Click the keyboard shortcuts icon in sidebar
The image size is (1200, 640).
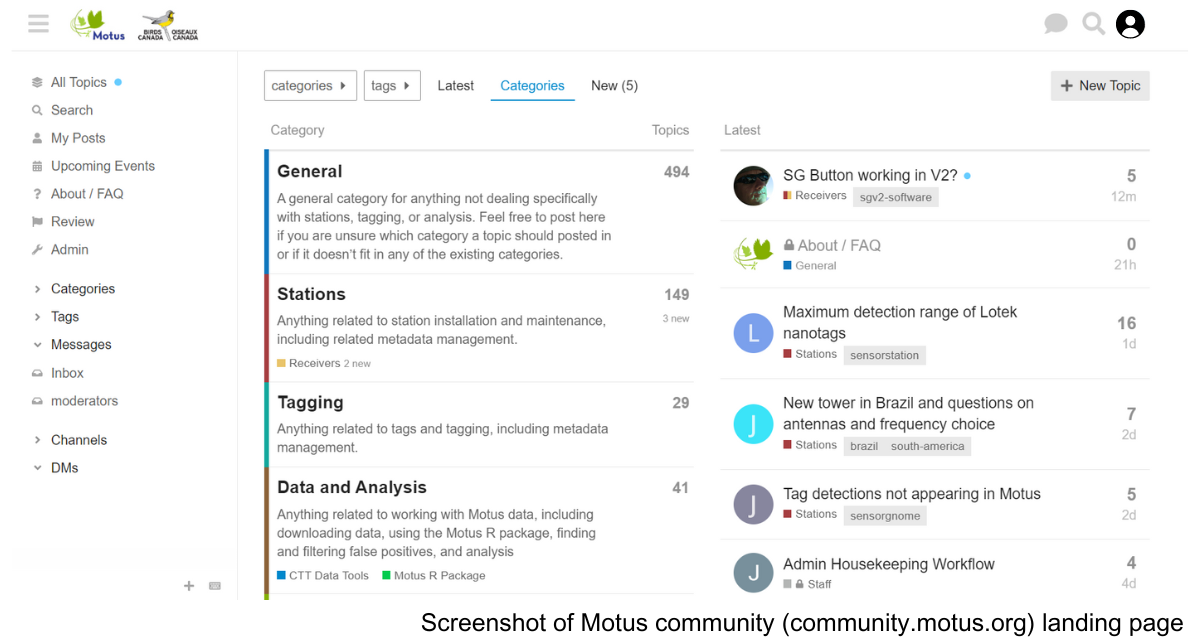215,586
